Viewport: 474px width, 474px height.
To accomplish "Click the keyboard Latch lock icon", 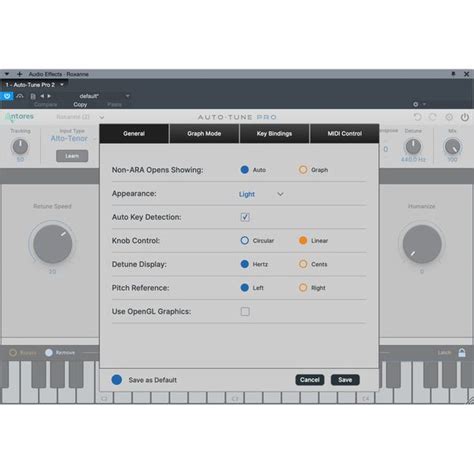I will coord(462,352).
